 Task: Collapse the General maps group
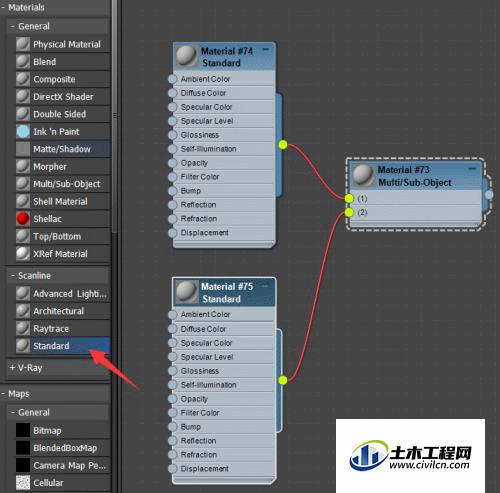click(x=13, y=412)
